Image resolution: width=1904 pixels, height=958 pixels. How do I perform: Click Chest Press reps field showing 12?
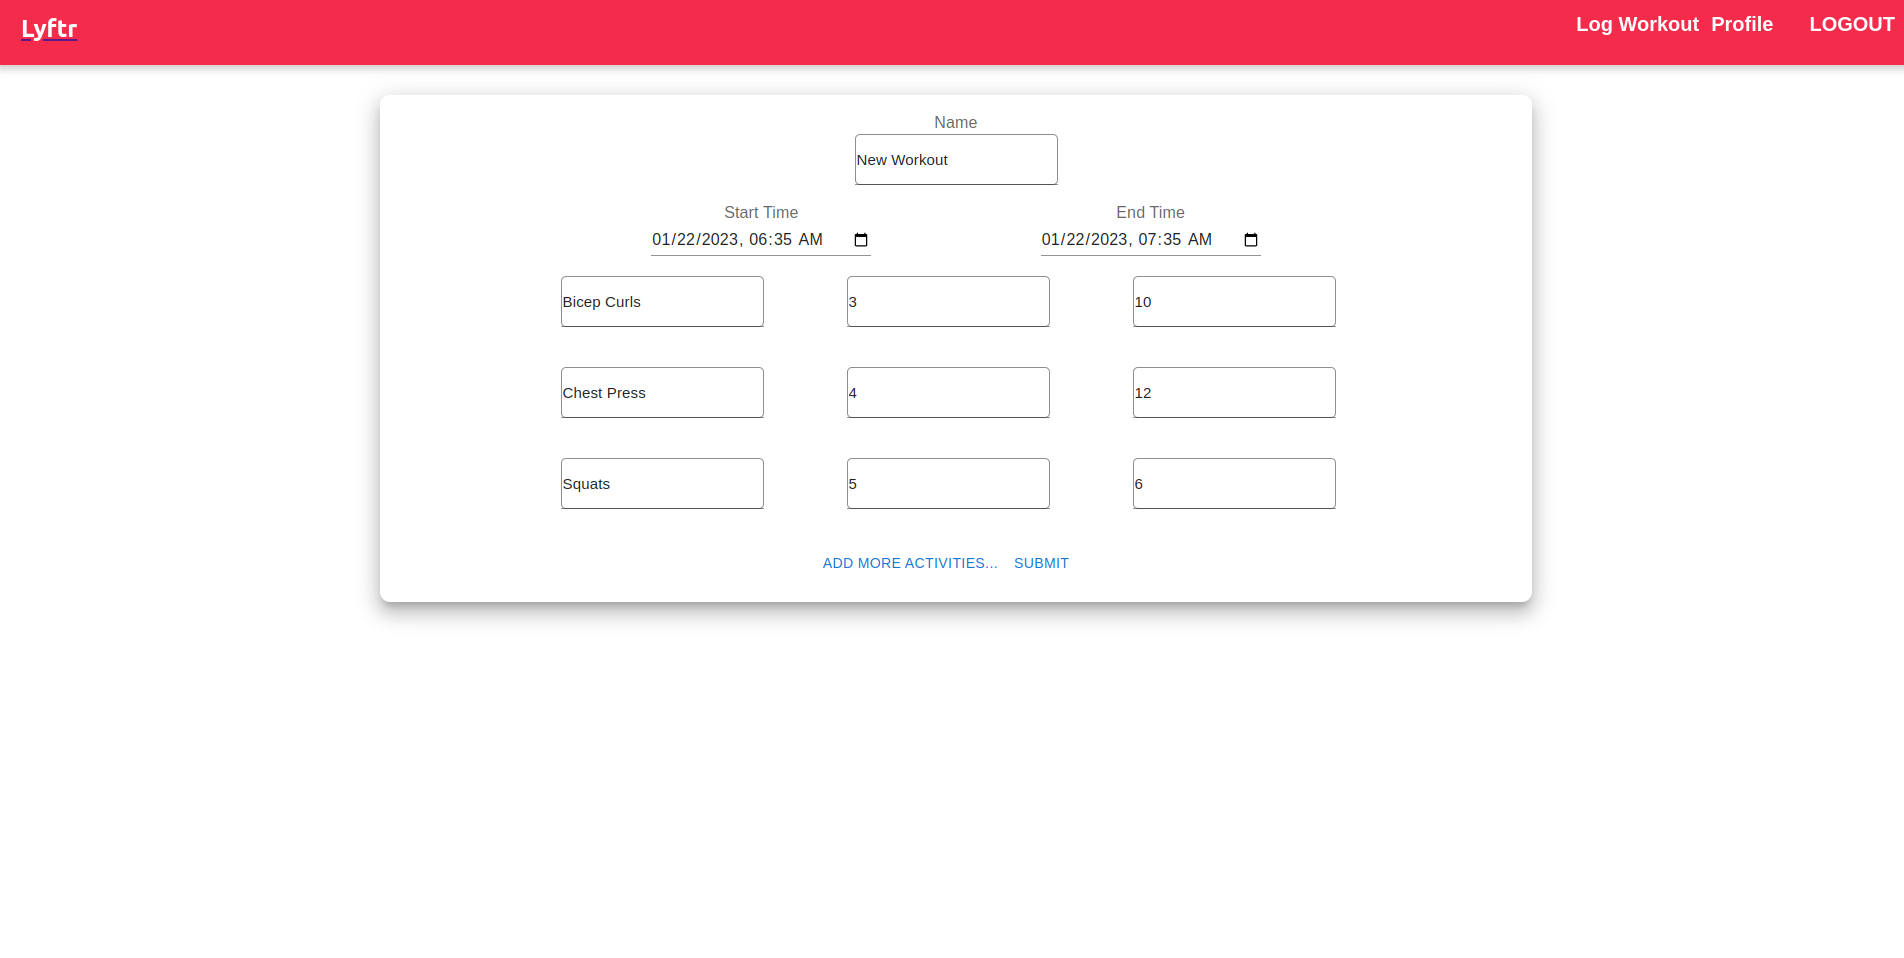click(x=1234, y=393)
